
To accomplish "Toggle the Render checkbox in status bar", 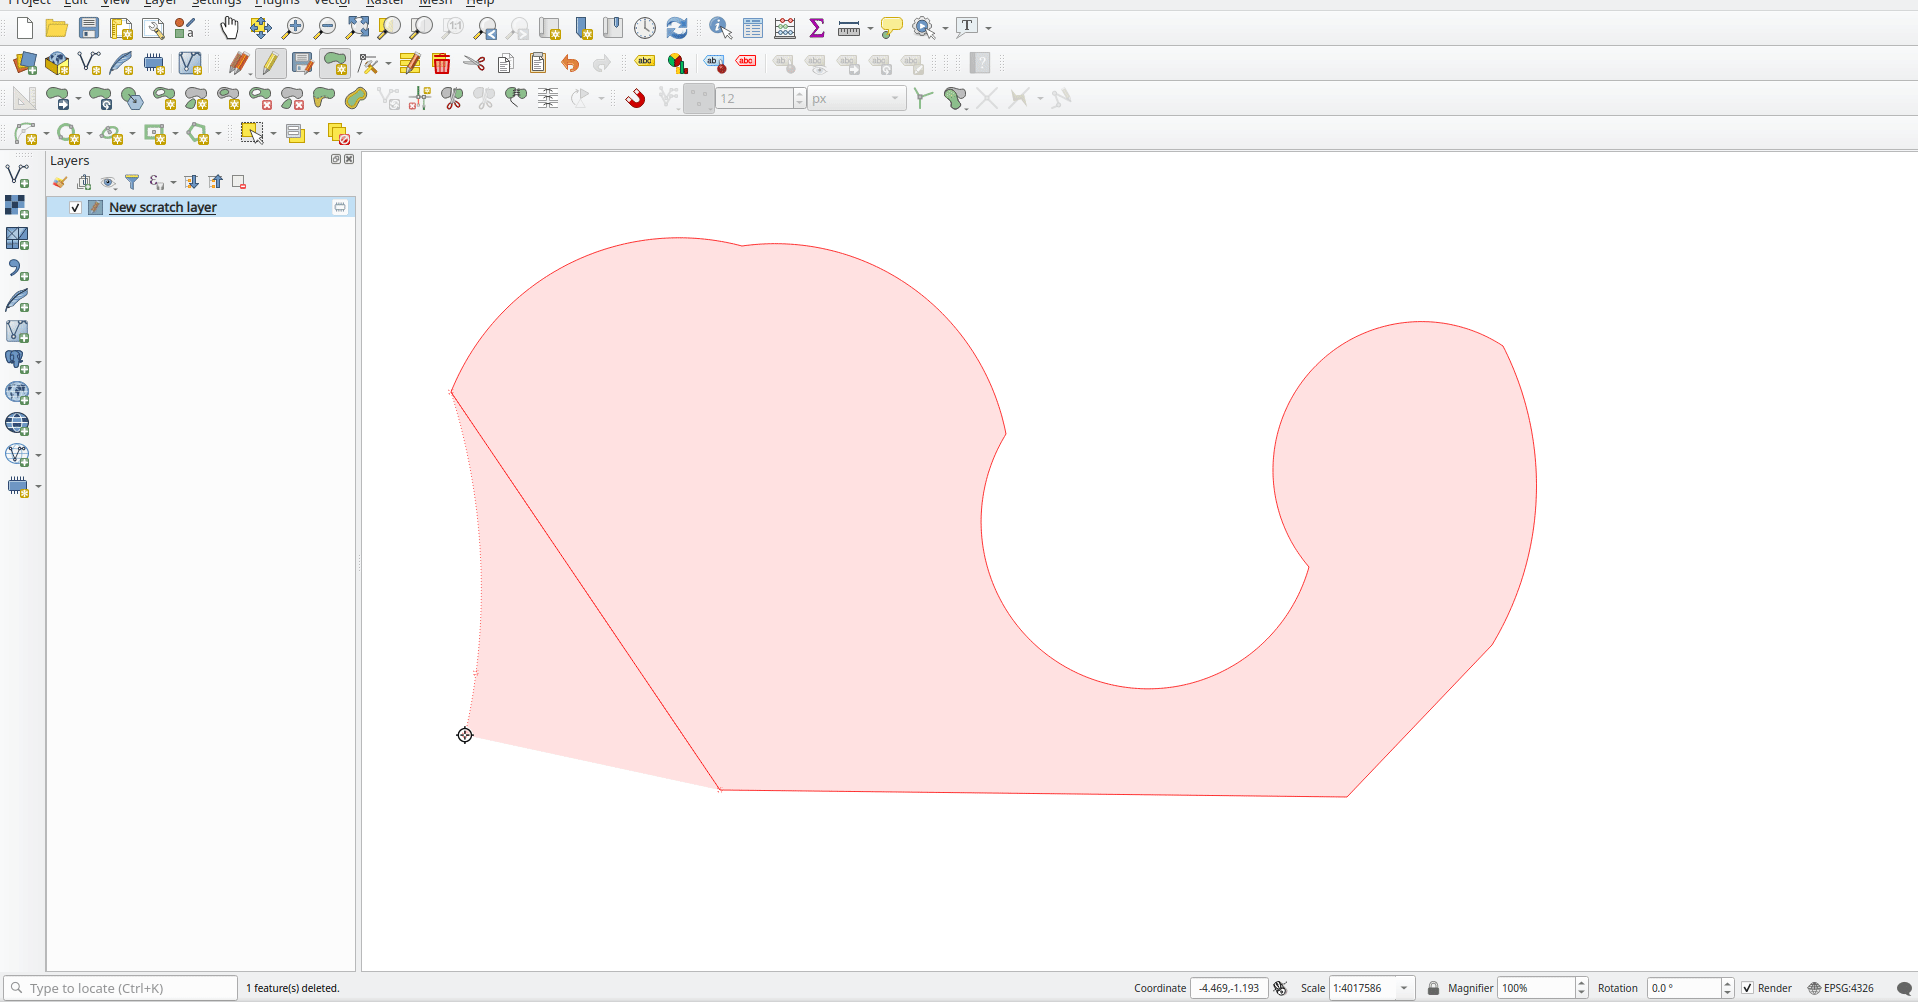I will point(1748,988).
